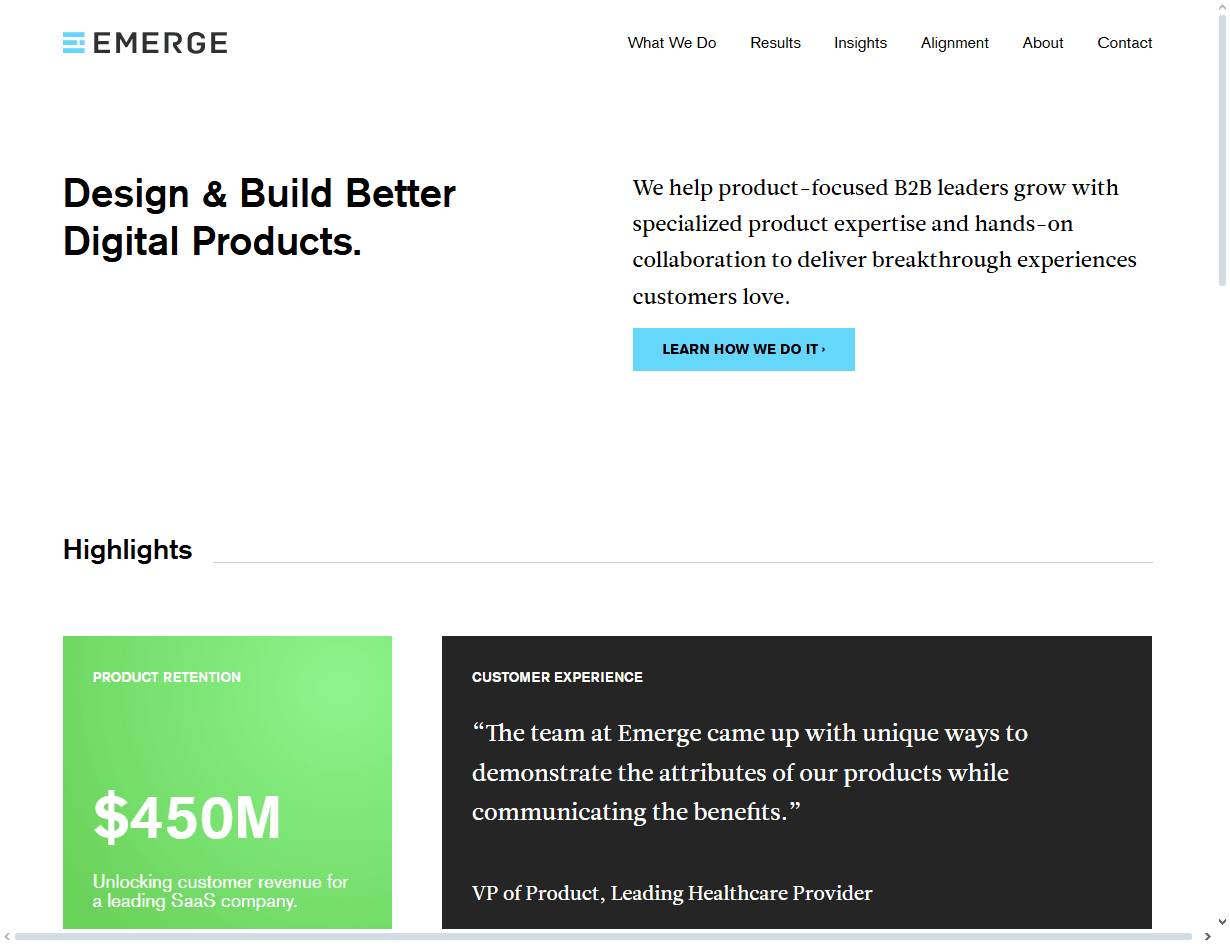The width and height of the screenshot is (1230, 944).
Task: Visit the About page
Action: pos(1042,43)
